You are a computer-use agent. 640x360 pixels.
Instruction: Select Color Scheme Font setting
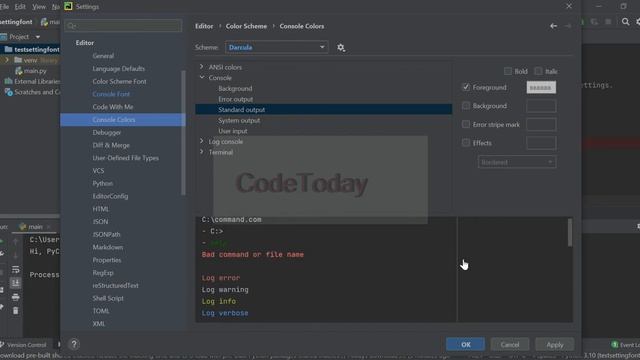(x=119, y=81)
